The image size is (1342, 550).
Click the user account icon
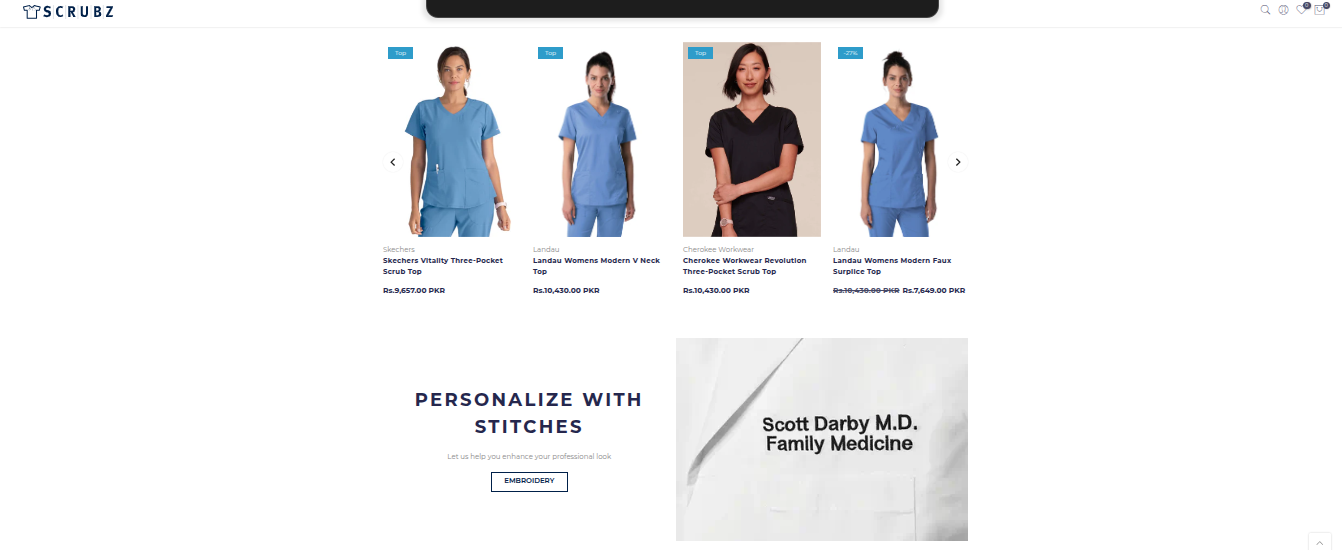pyautogui.click(x=1283, y=10)
